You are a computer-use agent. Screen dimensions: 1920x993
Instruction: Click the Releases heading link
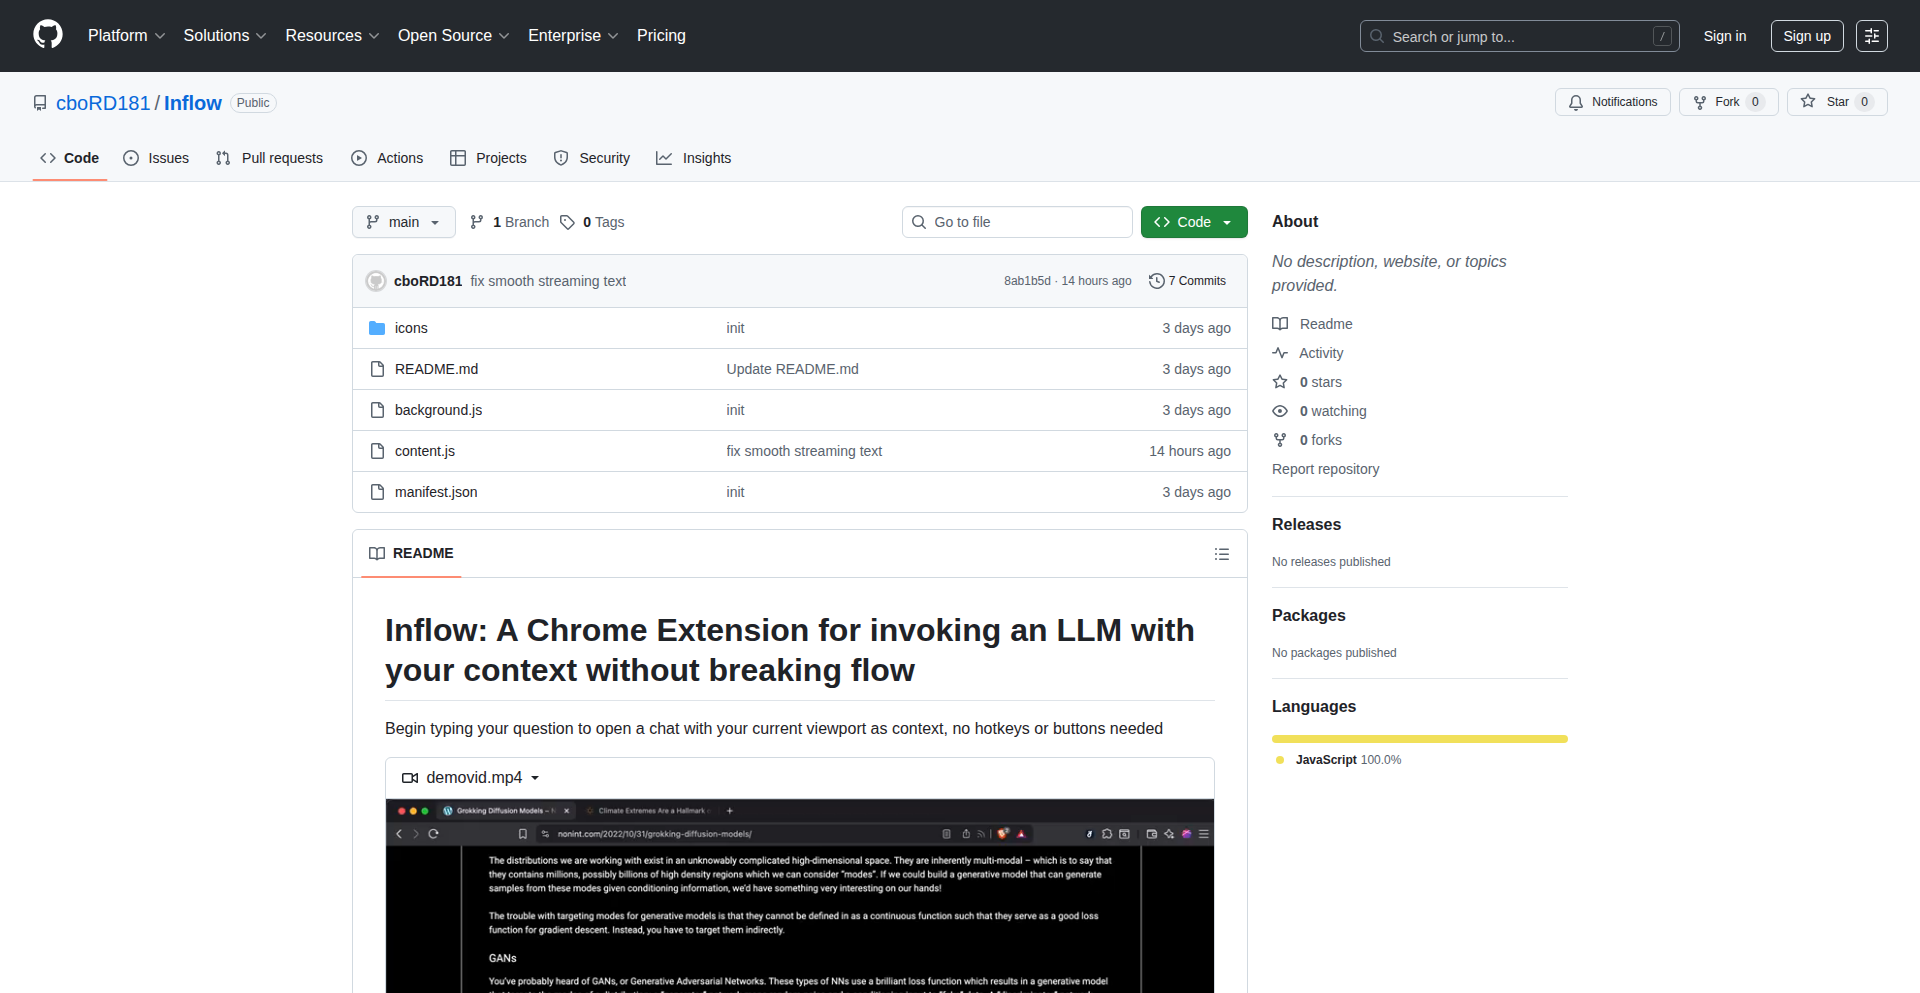point(1306,524)
